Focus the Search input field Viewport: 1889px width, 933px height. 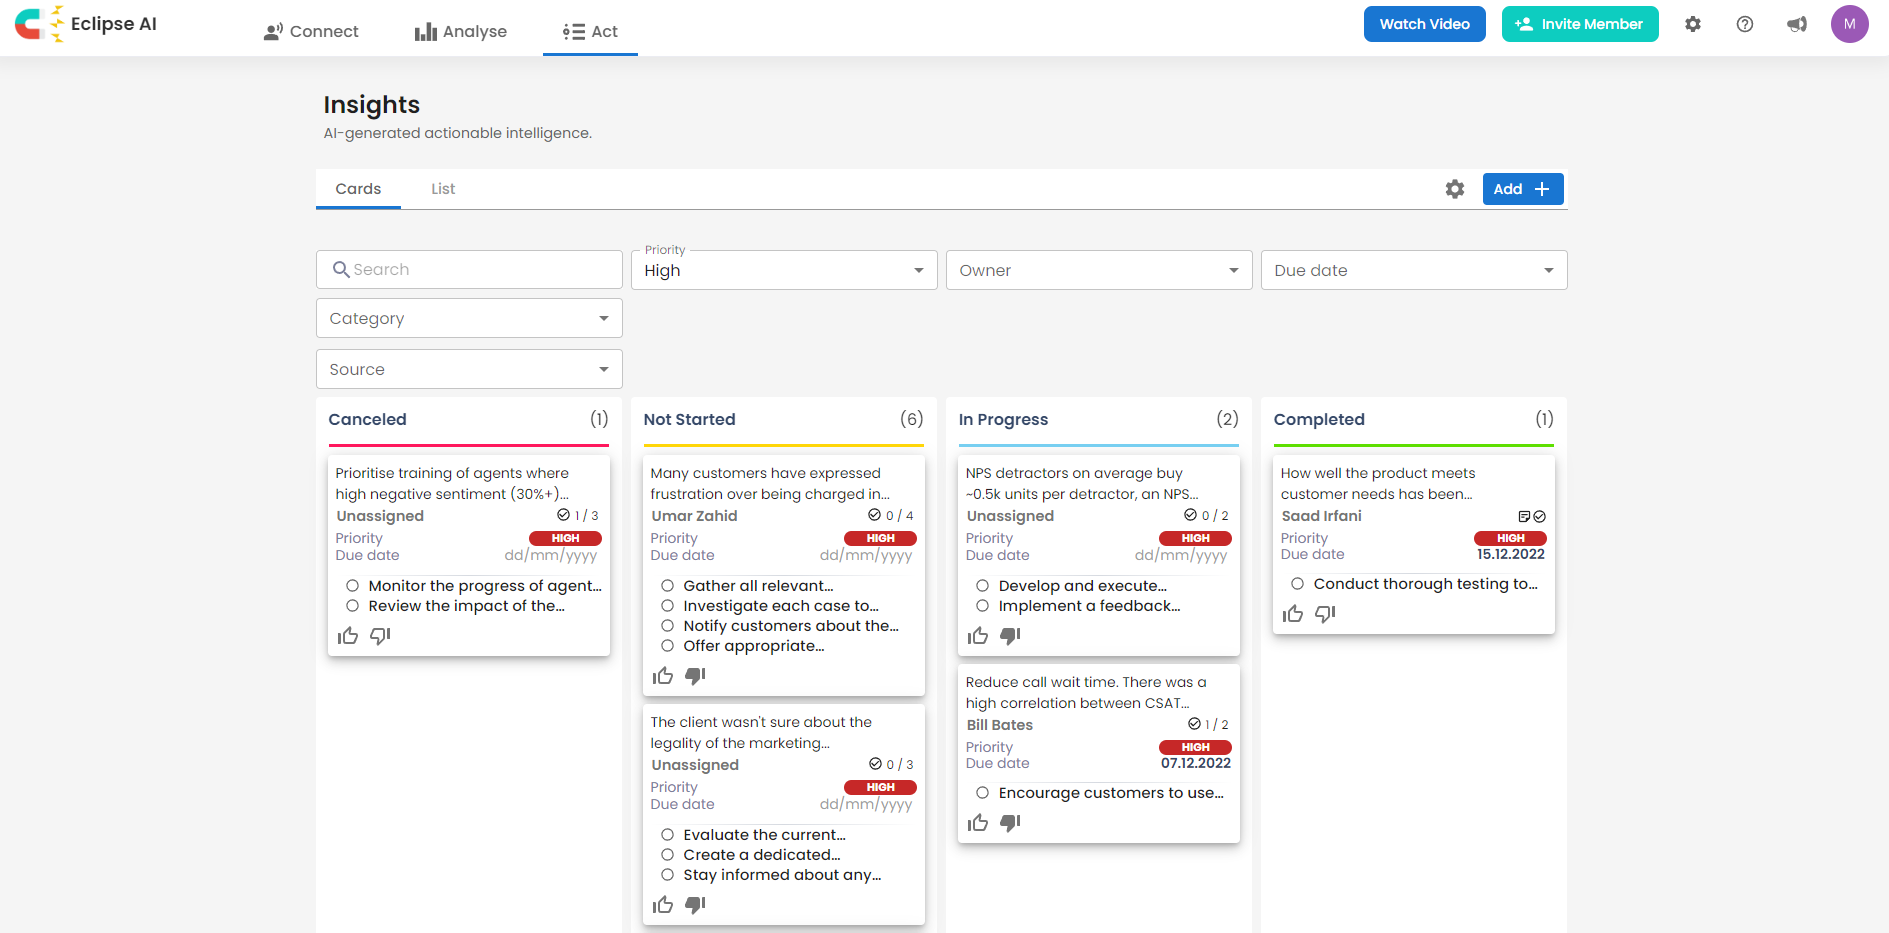pos(480,270)
